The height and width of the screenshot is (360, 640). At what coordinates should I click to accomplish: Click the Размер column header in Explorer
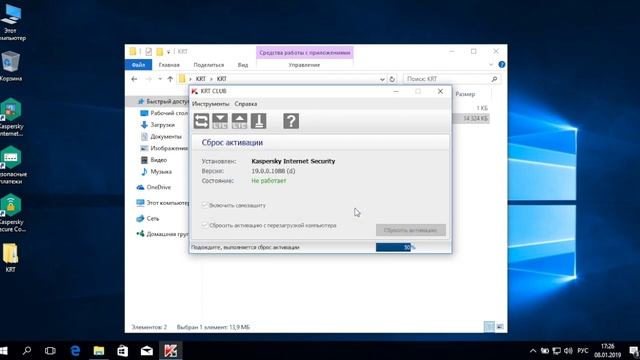(x=465, y=94)
